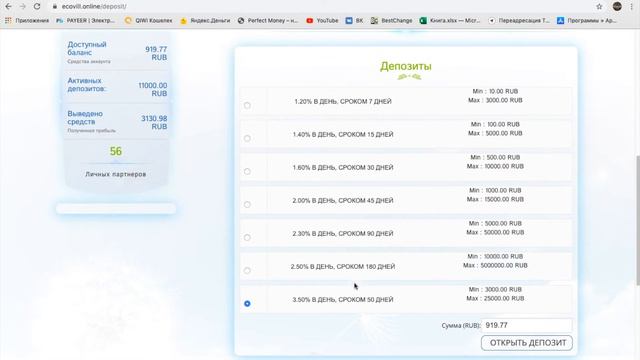Viewport: 640px width, 360px height.
Task: Select the 3.50% for 50 days plan
Action: click(247, 304)
